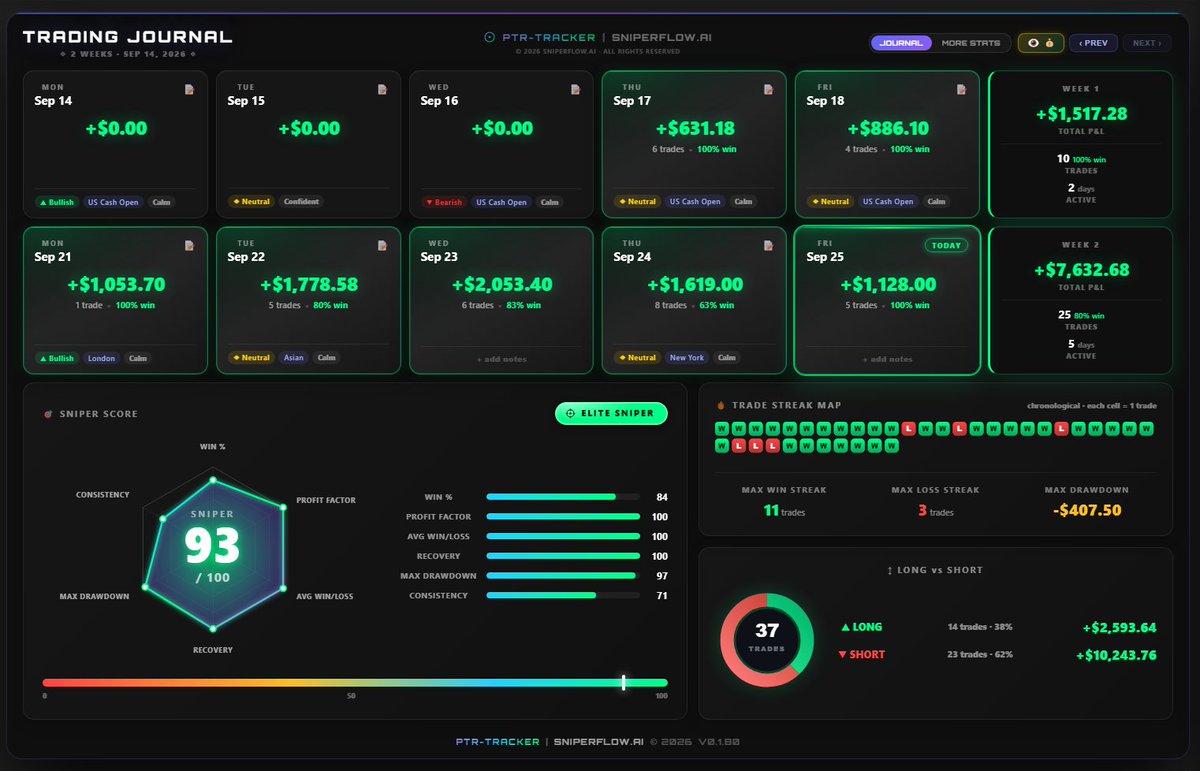Click the Sep 23 P&L '+$2,053.40'
1200x771 pixels.
[x=501, y=285]
